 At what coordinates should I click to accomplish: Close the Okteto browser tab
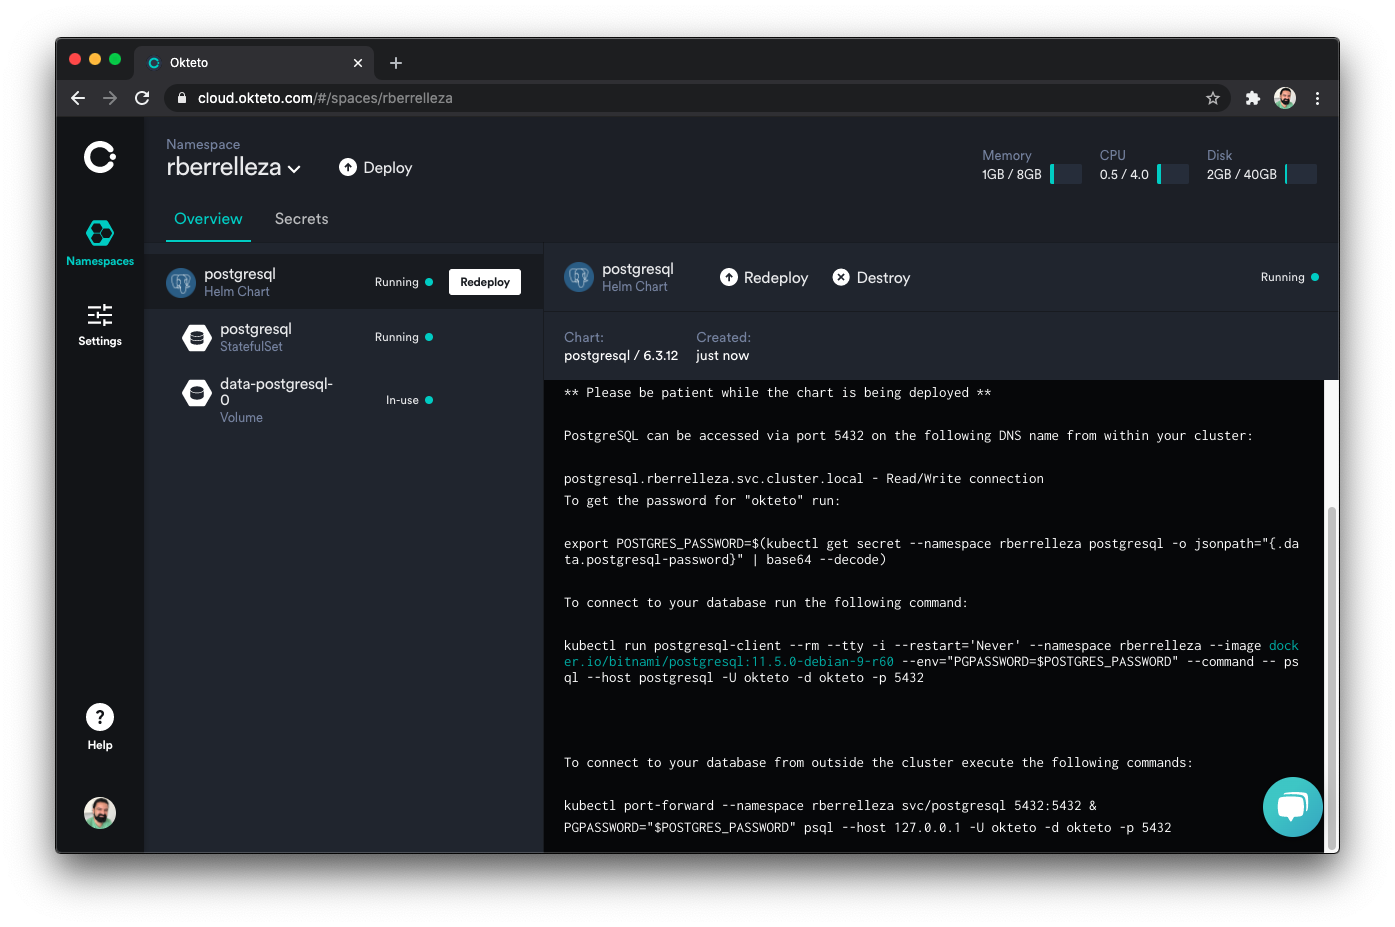click(x=358, y=63)
